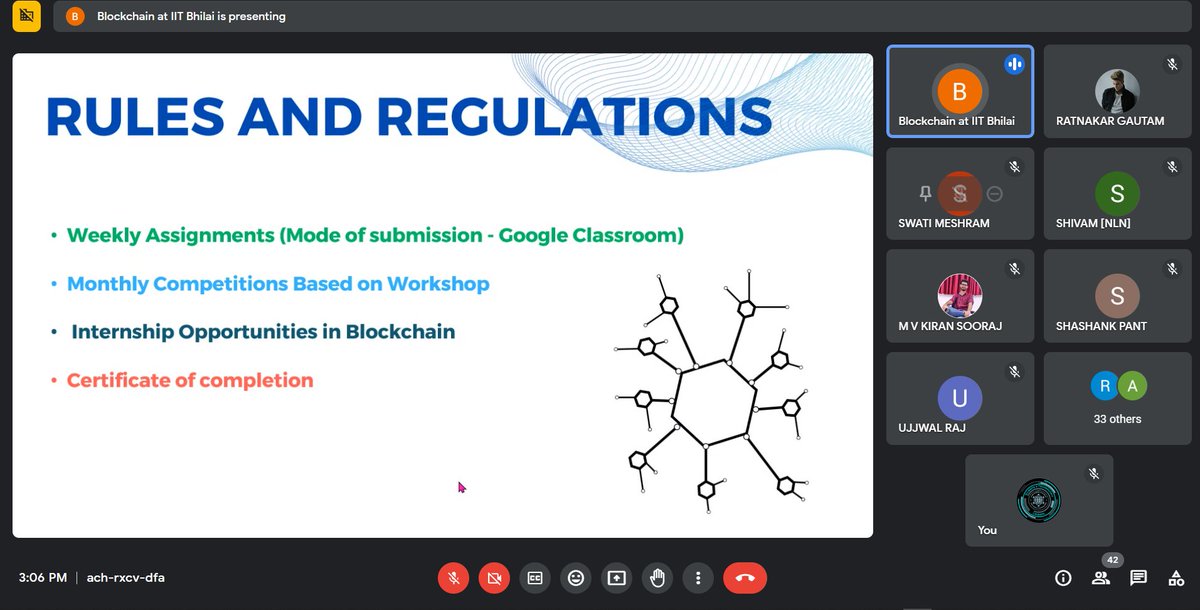The width and height of the screenshot is (1200, 610).
Task: Mute SWATI MESHRAM via center mic icon
Action: point(960,194)
